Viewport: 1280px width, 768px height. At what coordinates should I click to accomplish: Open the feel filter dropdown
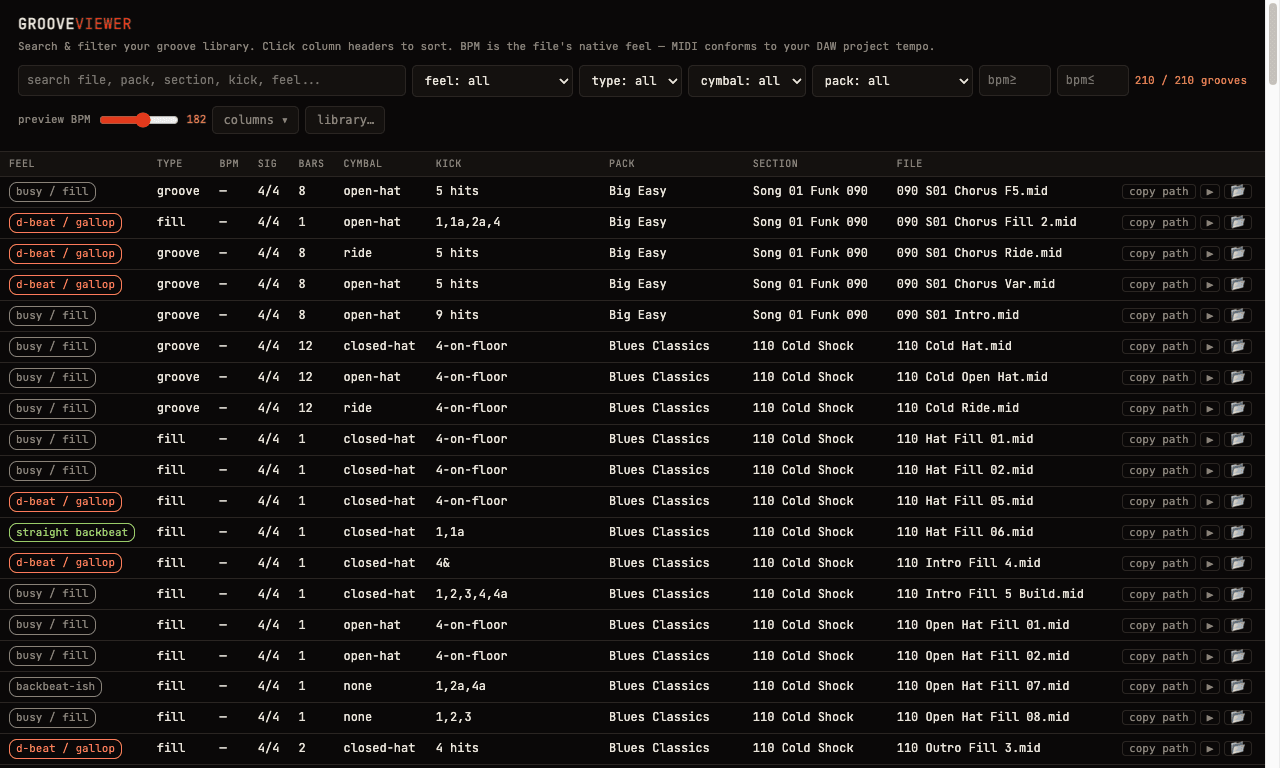pyautogui.click(x=492, y=81)
